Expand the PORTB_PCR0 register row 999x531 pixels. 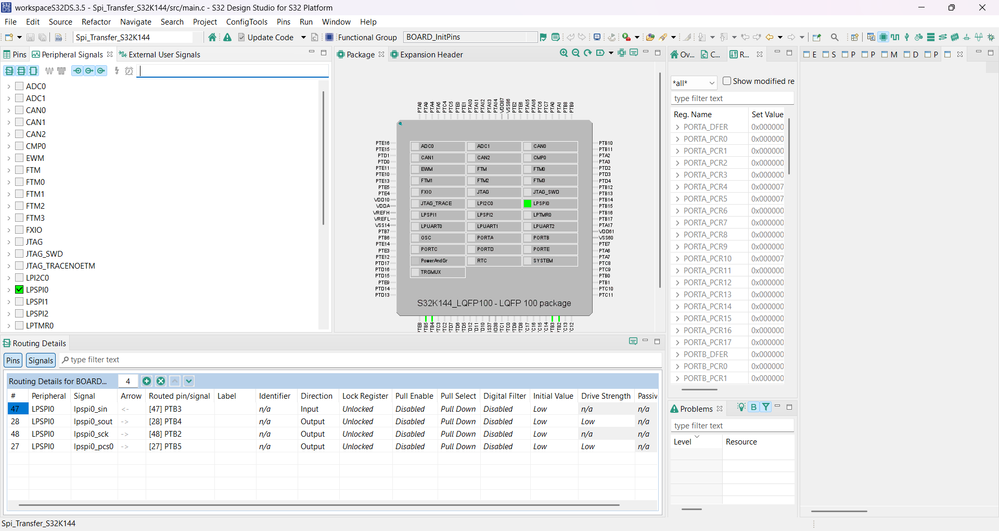click(x=677, y=366)
